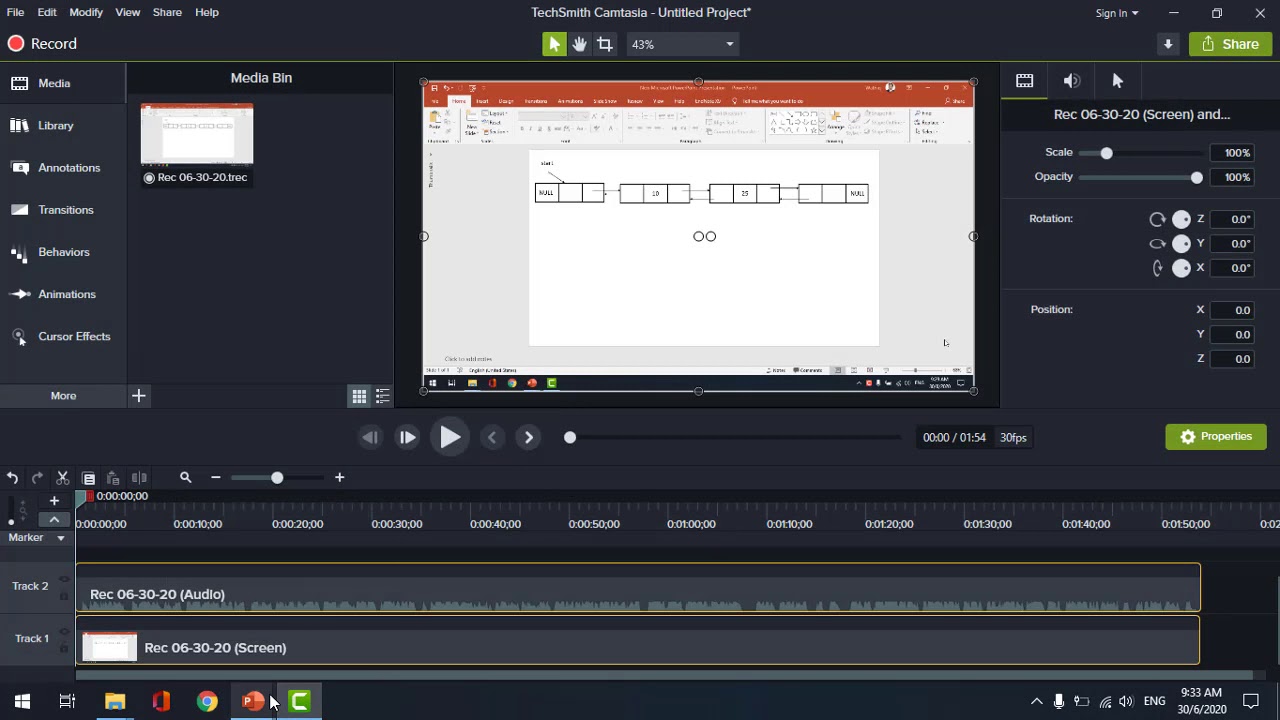Open the Cursor Effects tab

63,336
